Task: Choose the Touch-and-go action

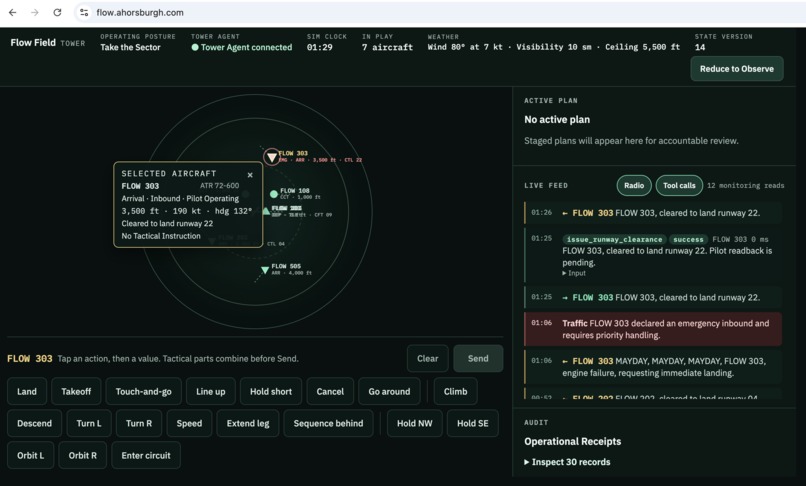Action: click(143, 391)
